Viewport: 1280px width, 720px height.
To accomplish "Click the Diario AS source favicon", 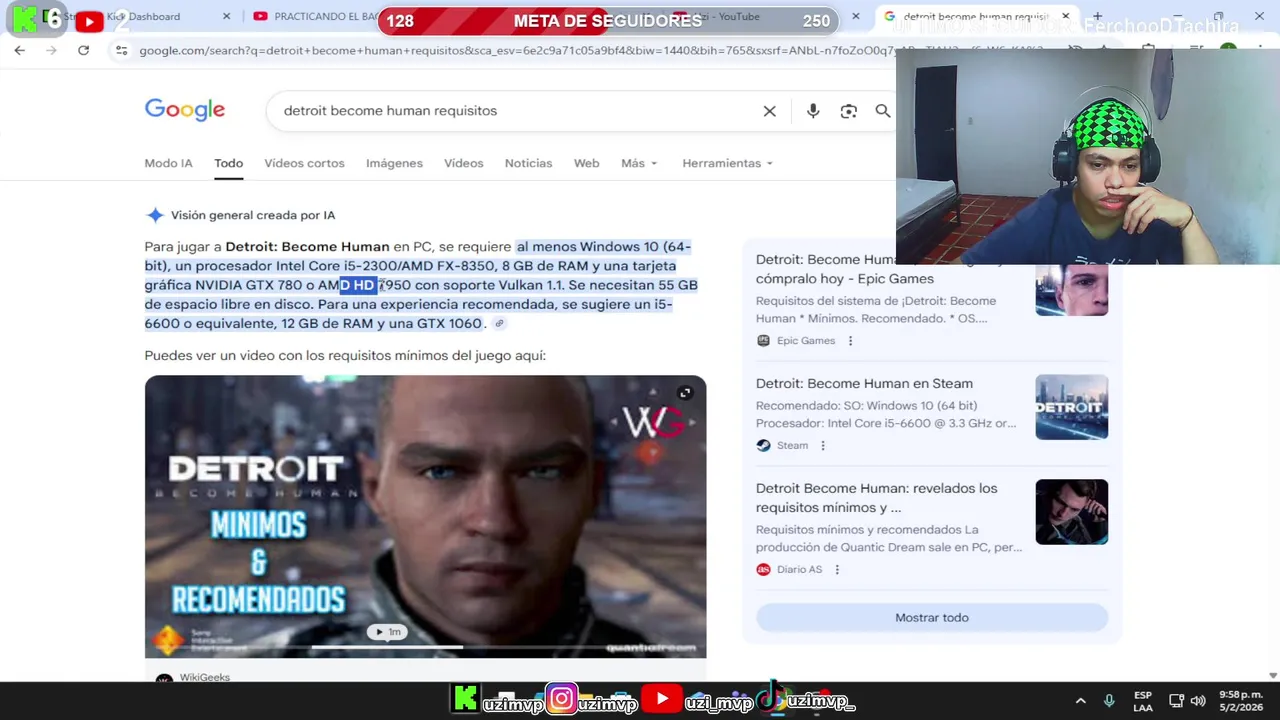I will [x=763, y=570].
